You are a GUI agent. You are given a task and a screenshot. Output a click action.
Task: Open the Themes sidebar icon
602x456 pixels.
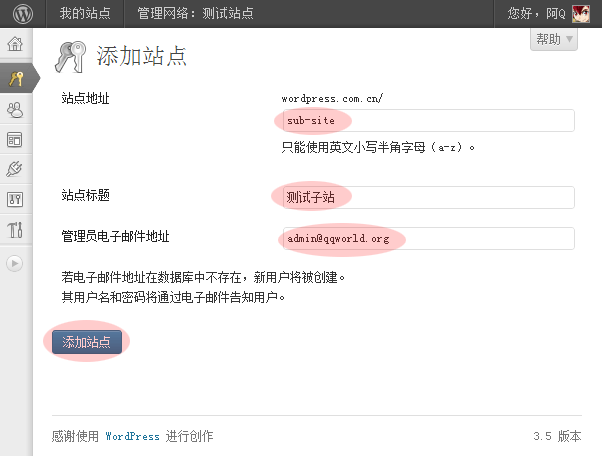click(15, 140)
